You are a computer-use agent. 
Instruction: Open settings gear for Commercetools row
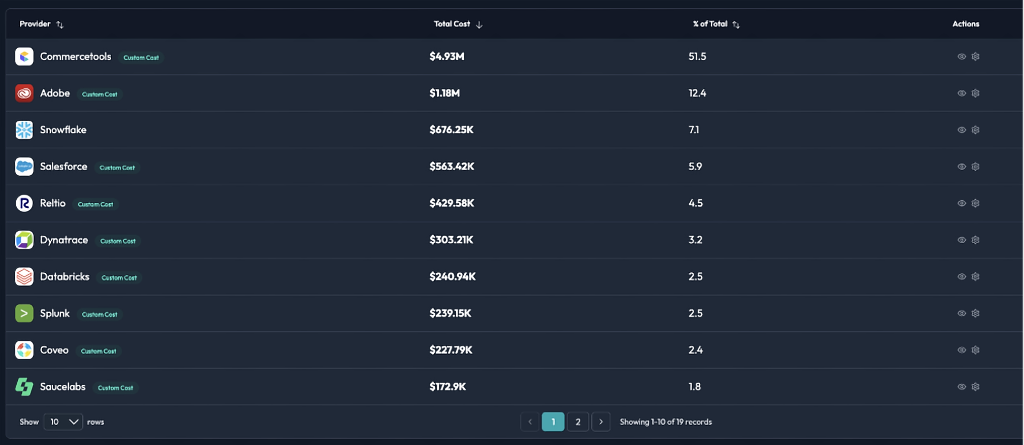[x=976, y=57]
